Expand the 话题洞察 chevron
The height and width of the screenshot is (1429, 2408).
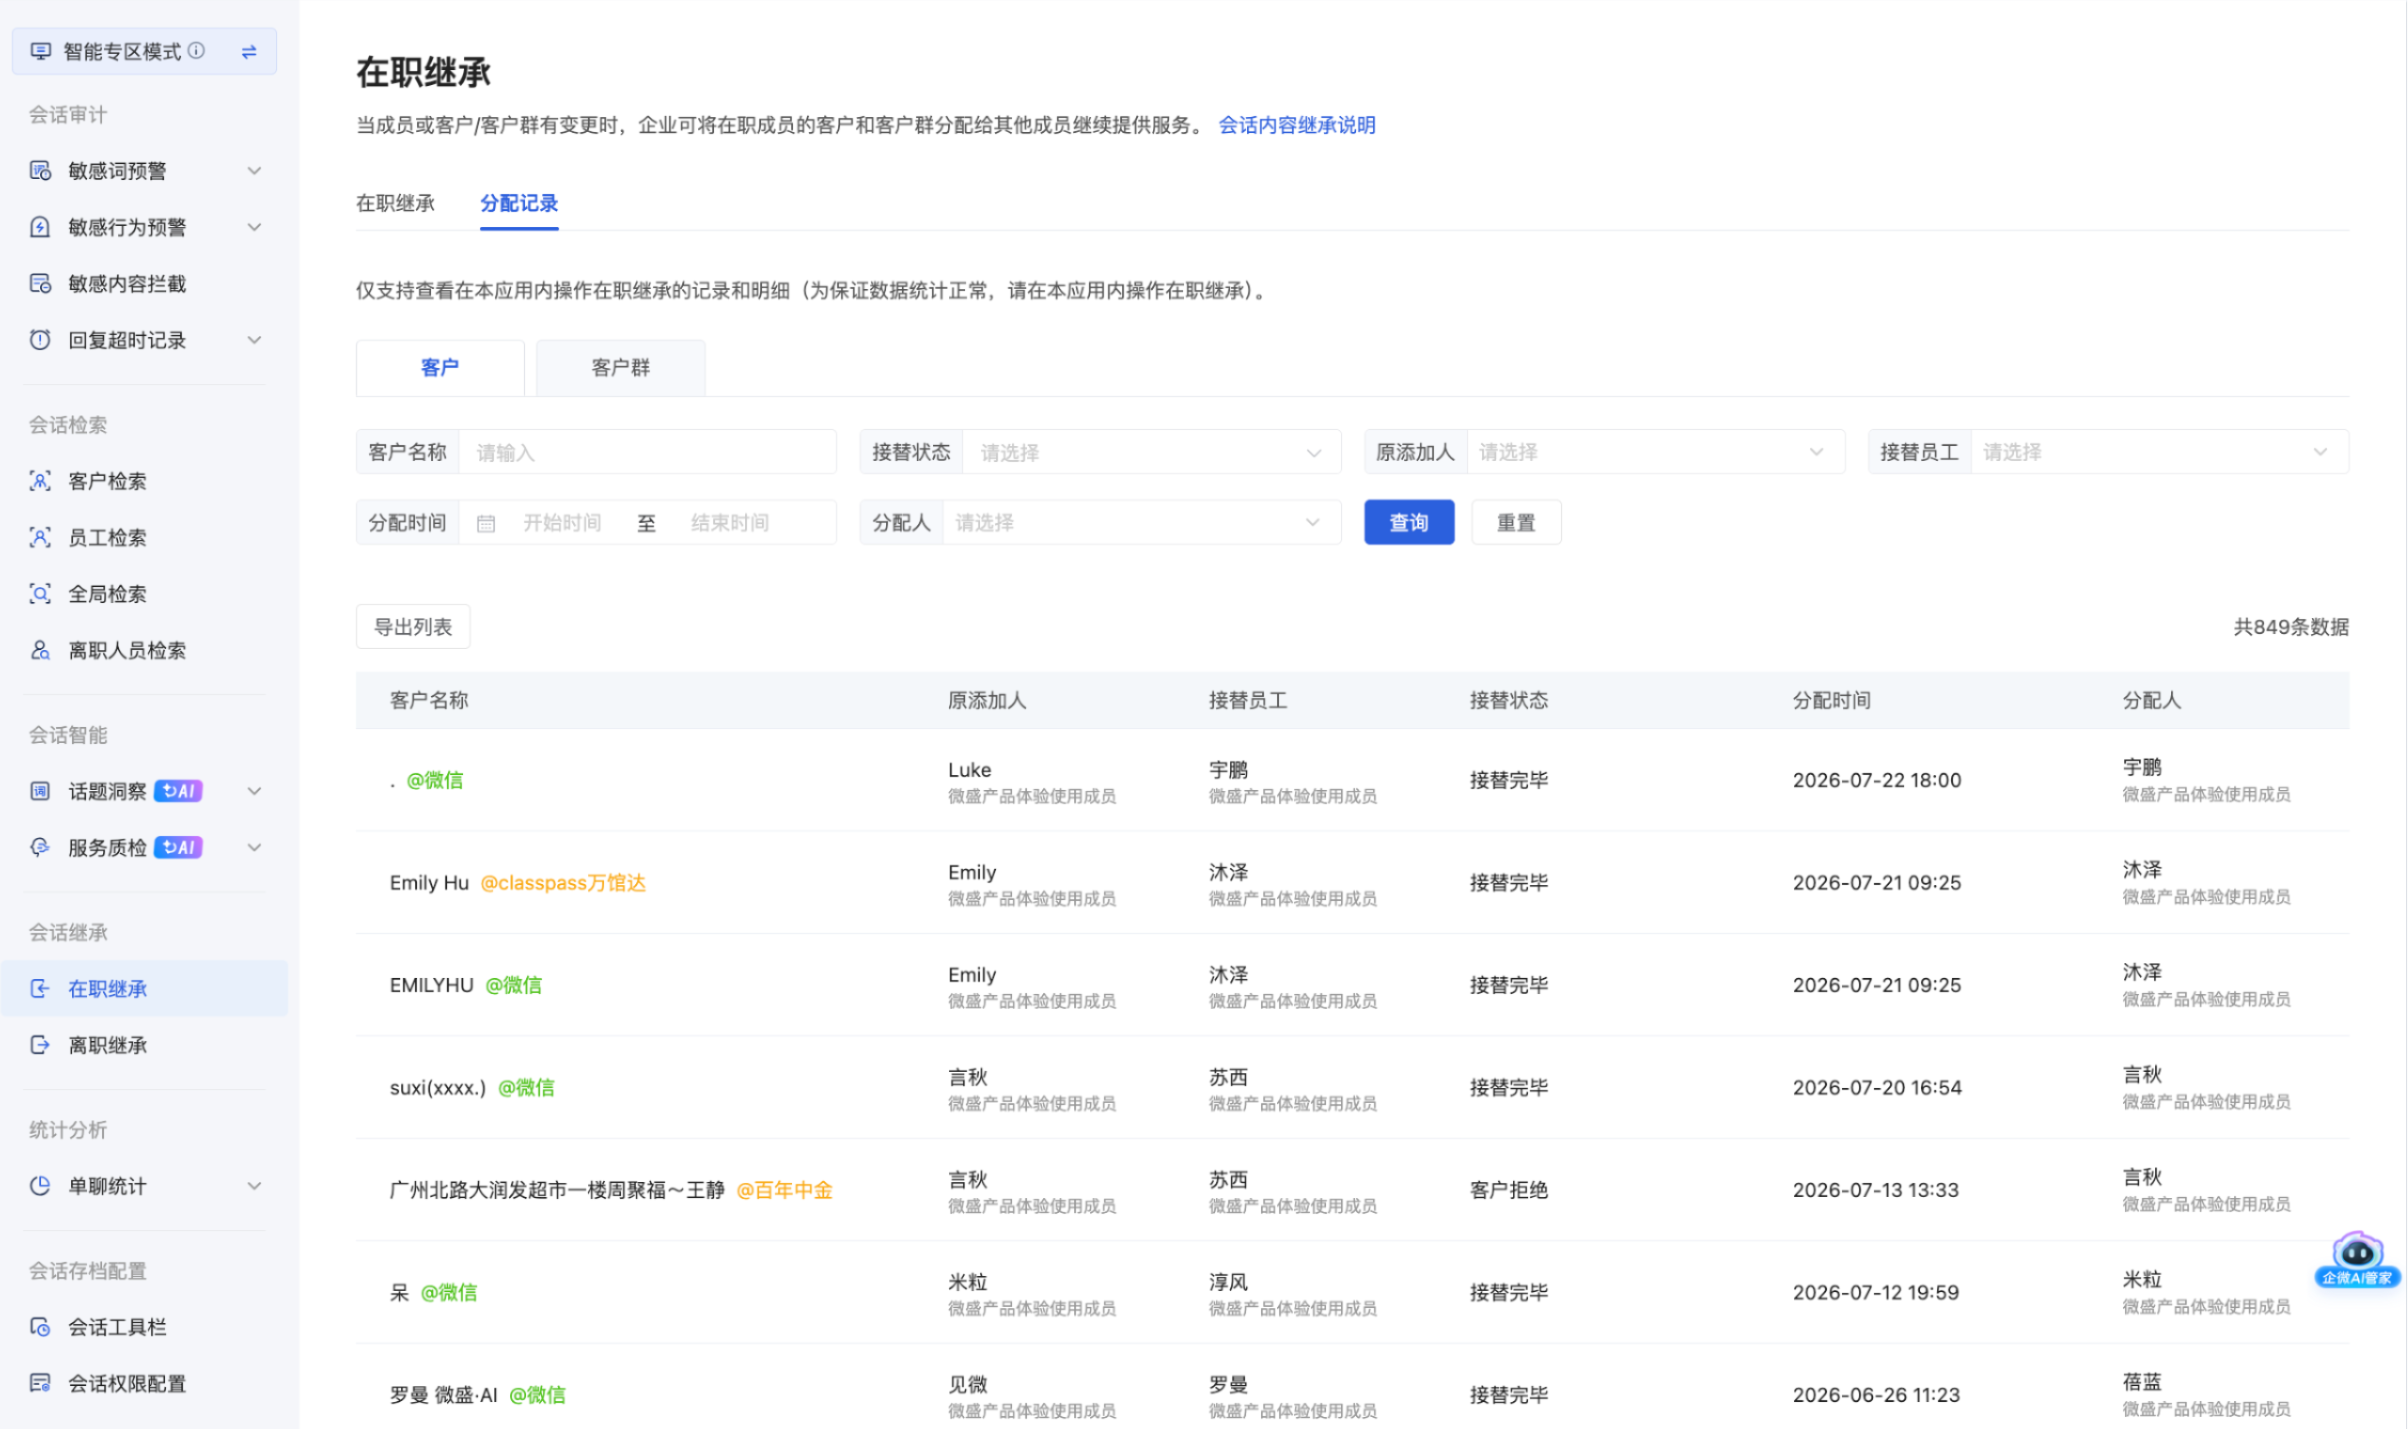[255, 791]
